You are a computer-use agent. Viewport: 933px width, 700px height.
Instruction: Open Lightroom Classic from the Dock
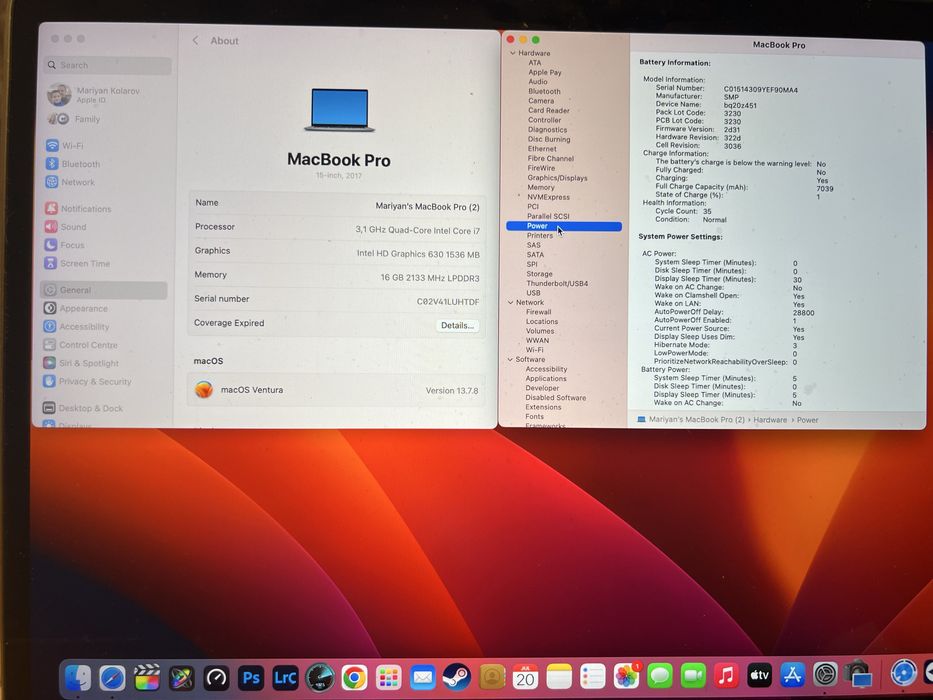[285, 677]
